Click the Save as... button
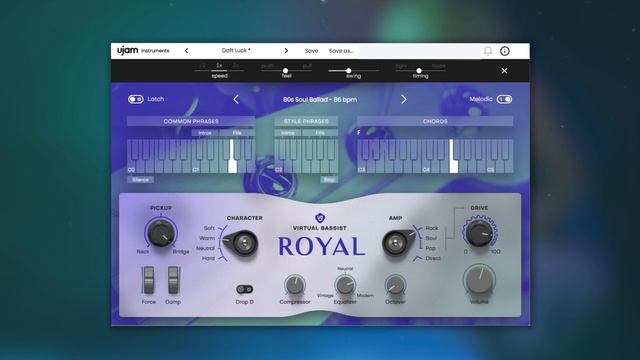The image size is (640, 360). tap(341, 51)
